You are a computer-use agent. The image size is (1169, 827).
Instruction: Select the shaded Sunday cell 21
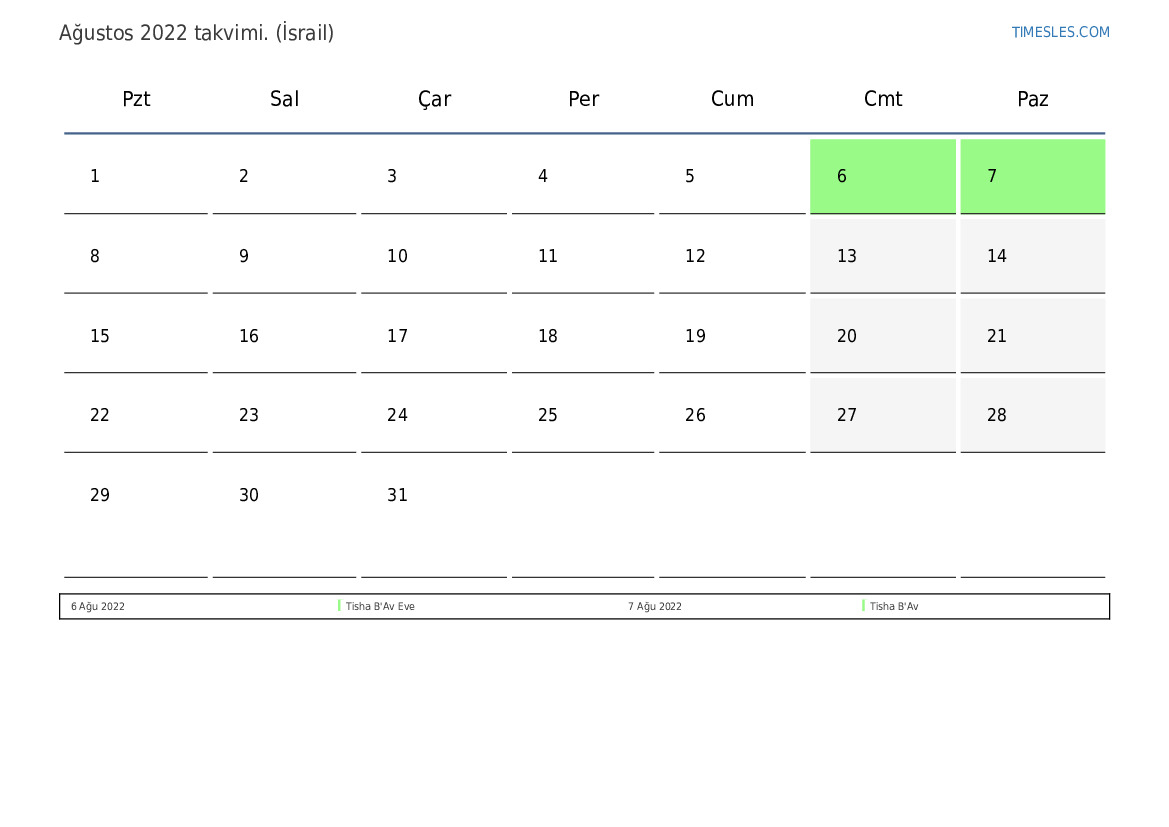point(1033,336)
